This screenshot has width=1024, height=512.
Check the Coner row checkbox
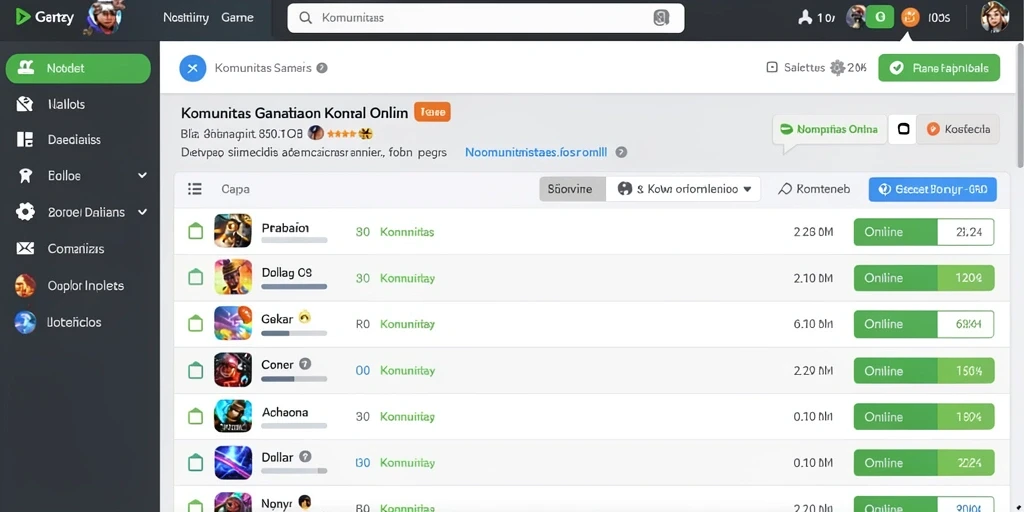(195, 370)
